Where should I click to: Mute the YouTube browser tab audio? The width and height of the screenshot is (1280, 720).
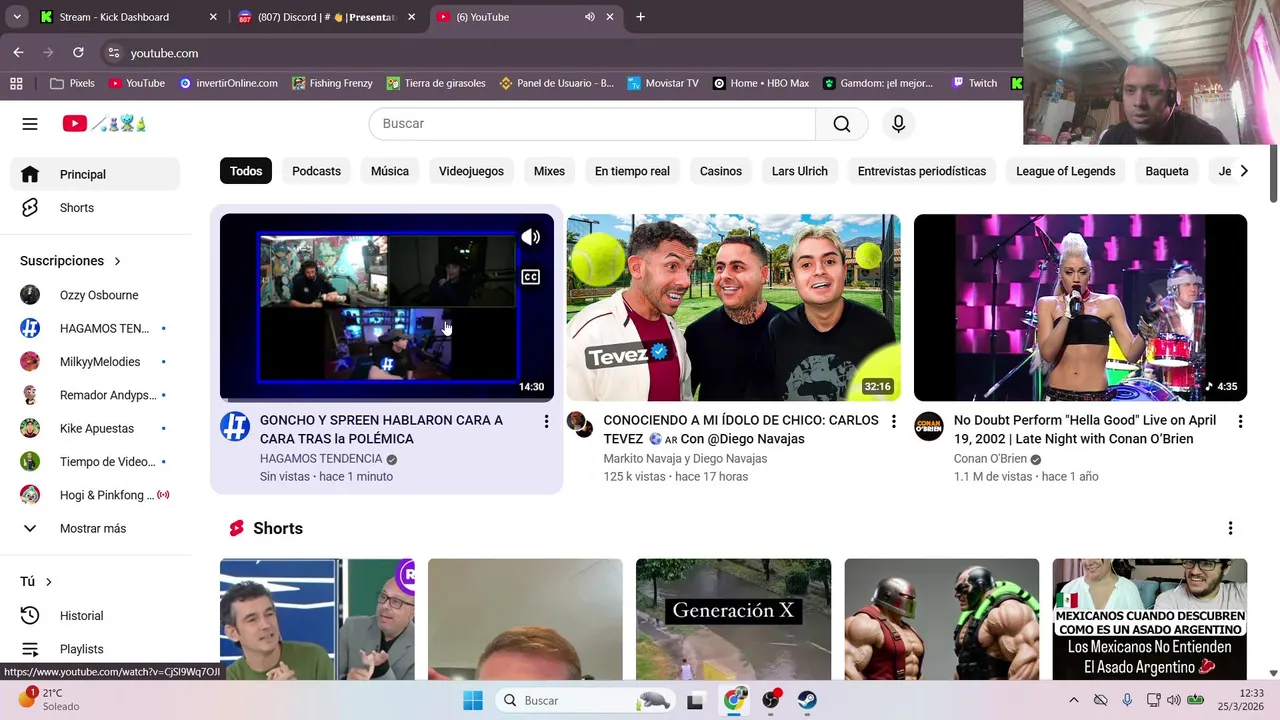click(x=590, y=17)
